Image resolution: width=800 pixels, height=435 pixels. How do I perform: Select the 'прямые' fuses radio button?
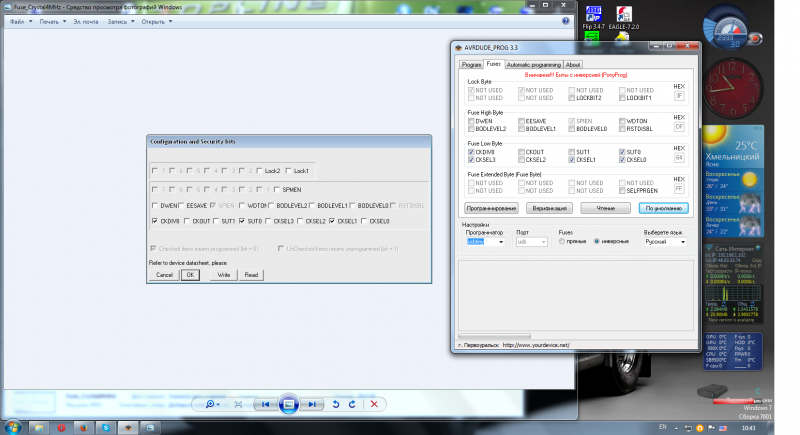561,241
